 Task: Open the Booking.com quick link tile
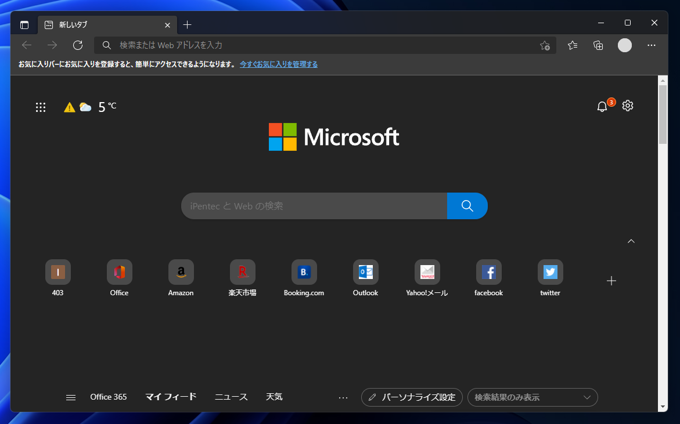coord(304,278)
